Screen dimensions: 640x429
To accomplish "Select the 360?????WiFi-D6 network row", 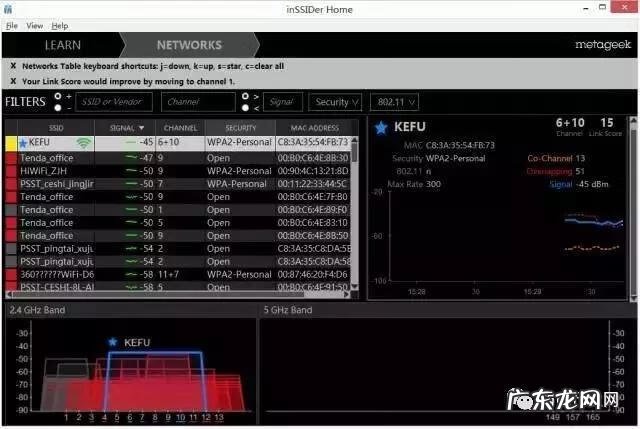I will coord(178,275).
